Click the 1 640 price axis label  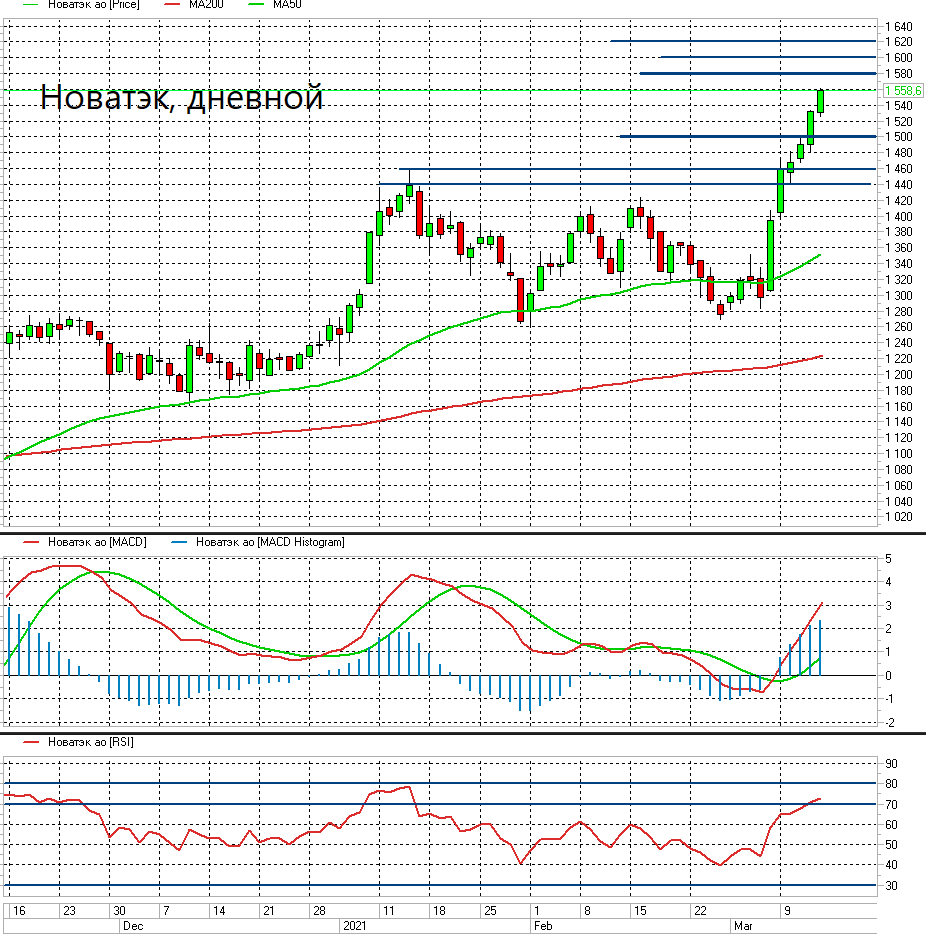point(899,27)
